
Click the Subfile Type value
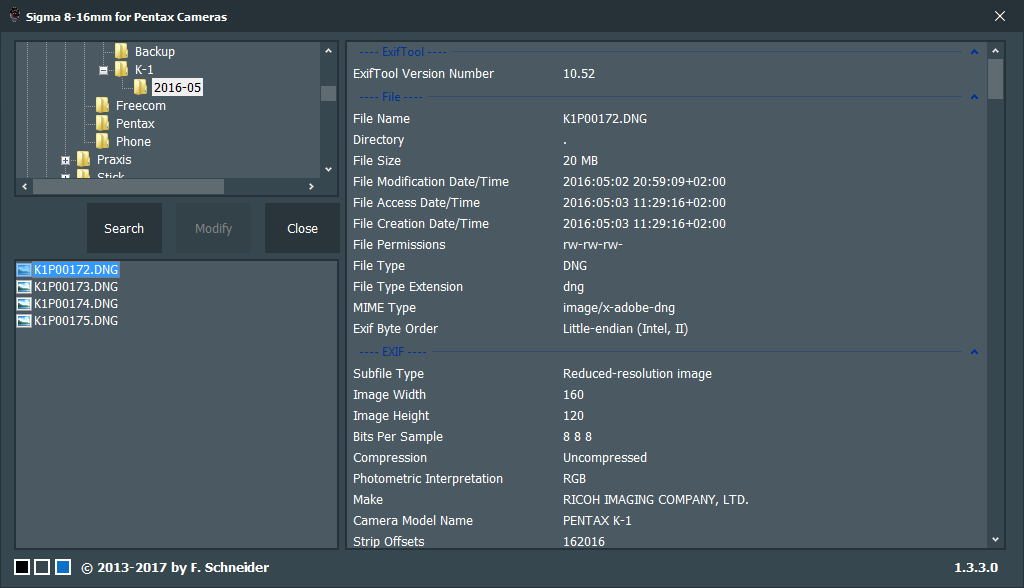click(x=637, y=374)
